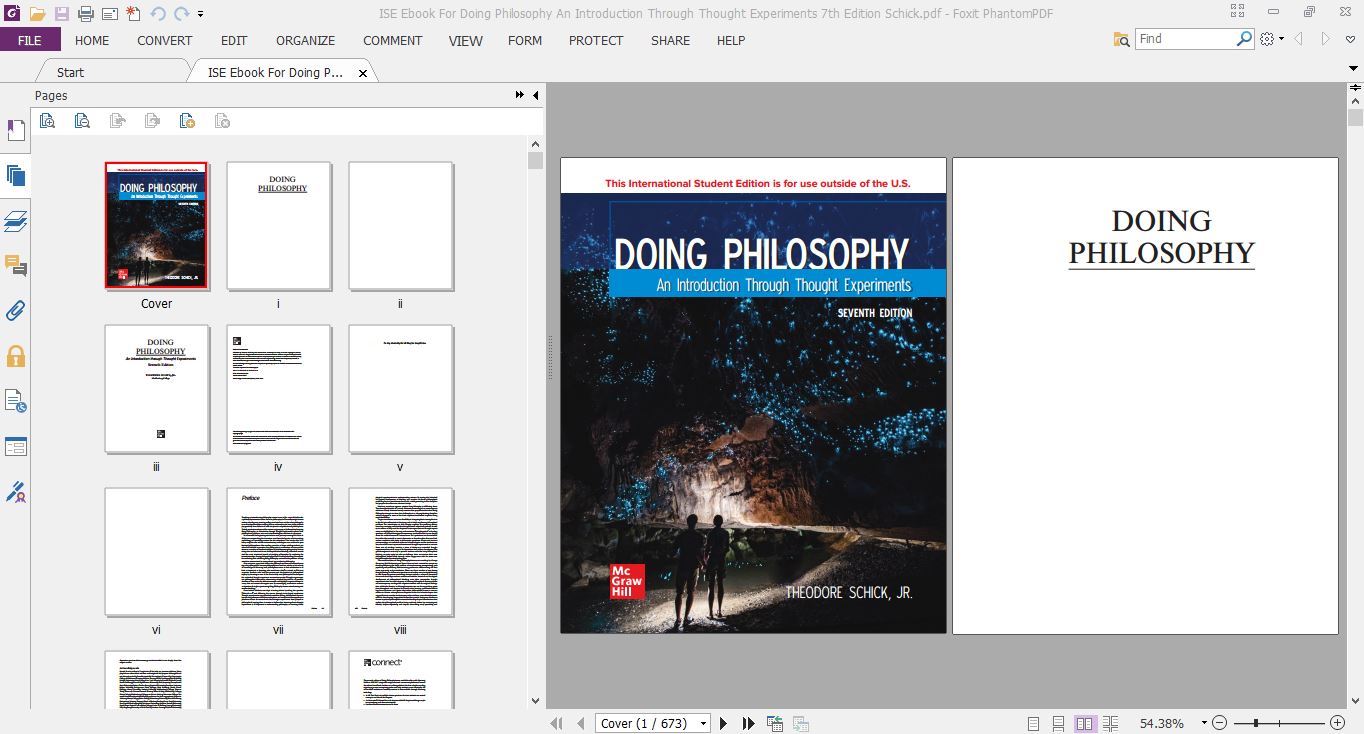Click the Redo arrow icon
Image resolution: width=1364 pixels, height=734 pixels.
click(182, 13)
